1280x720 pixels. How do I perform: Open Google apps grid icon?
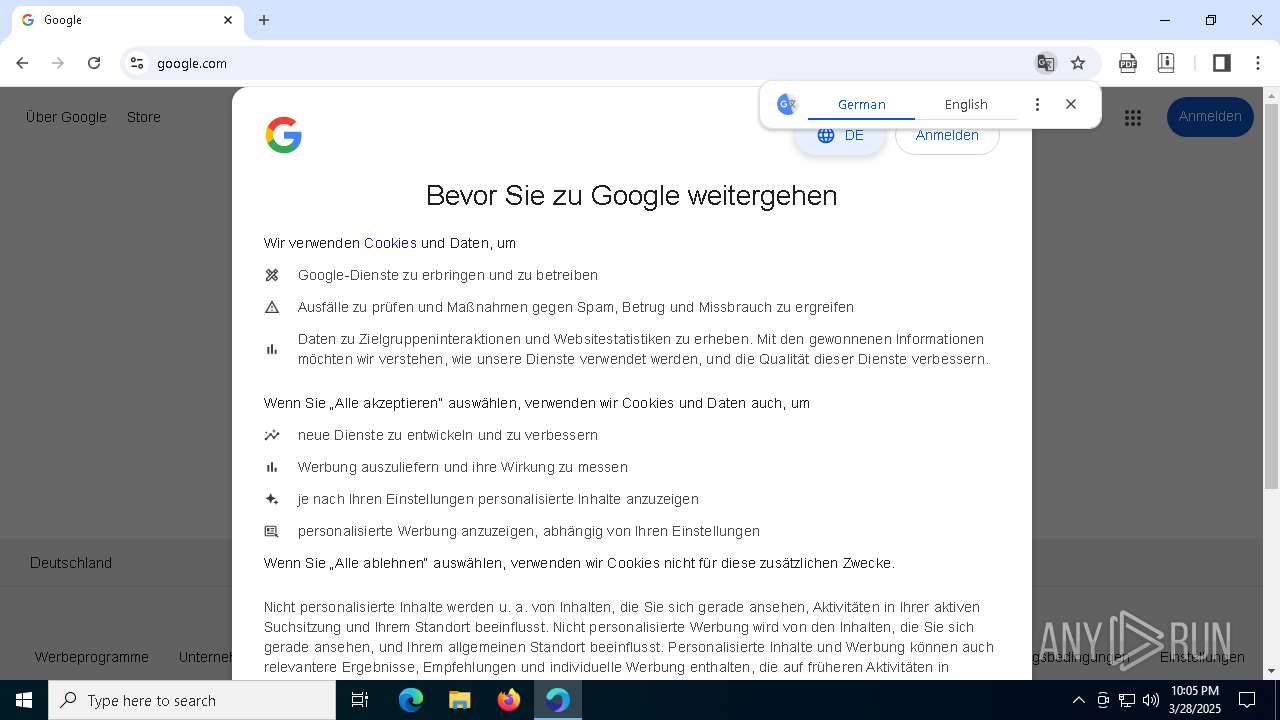coord(1133,117)
